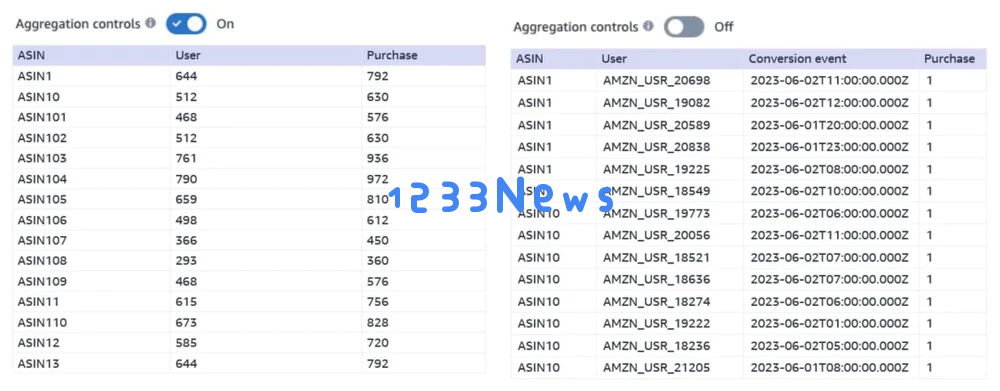Select the ASIN101 row label

[x=42, y=117]
